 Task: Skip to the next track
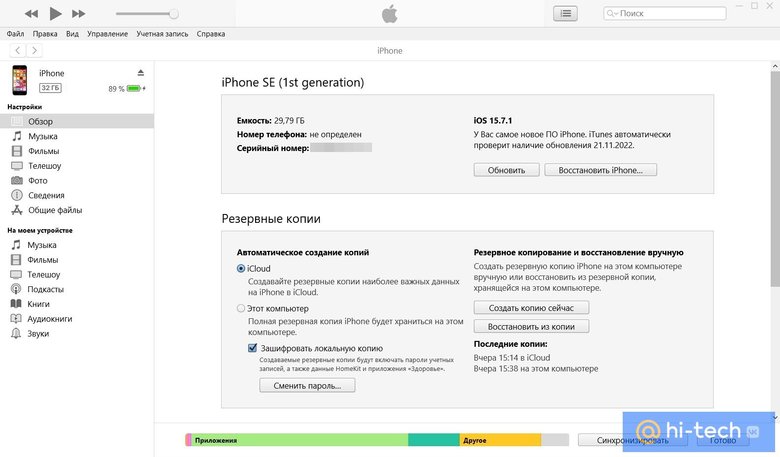(x=79, y=14)
